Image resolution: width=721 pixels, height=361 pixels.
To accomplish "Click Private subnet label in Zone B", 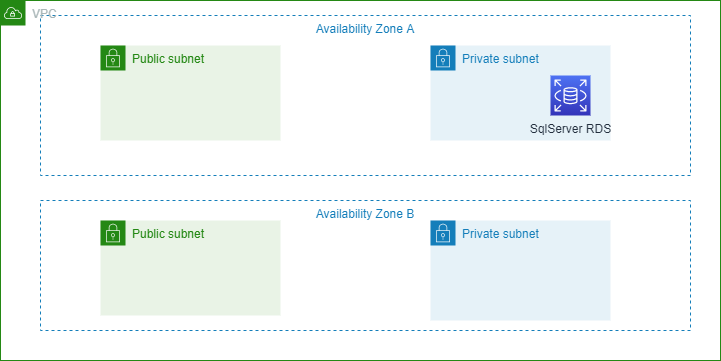I will 500,234.
